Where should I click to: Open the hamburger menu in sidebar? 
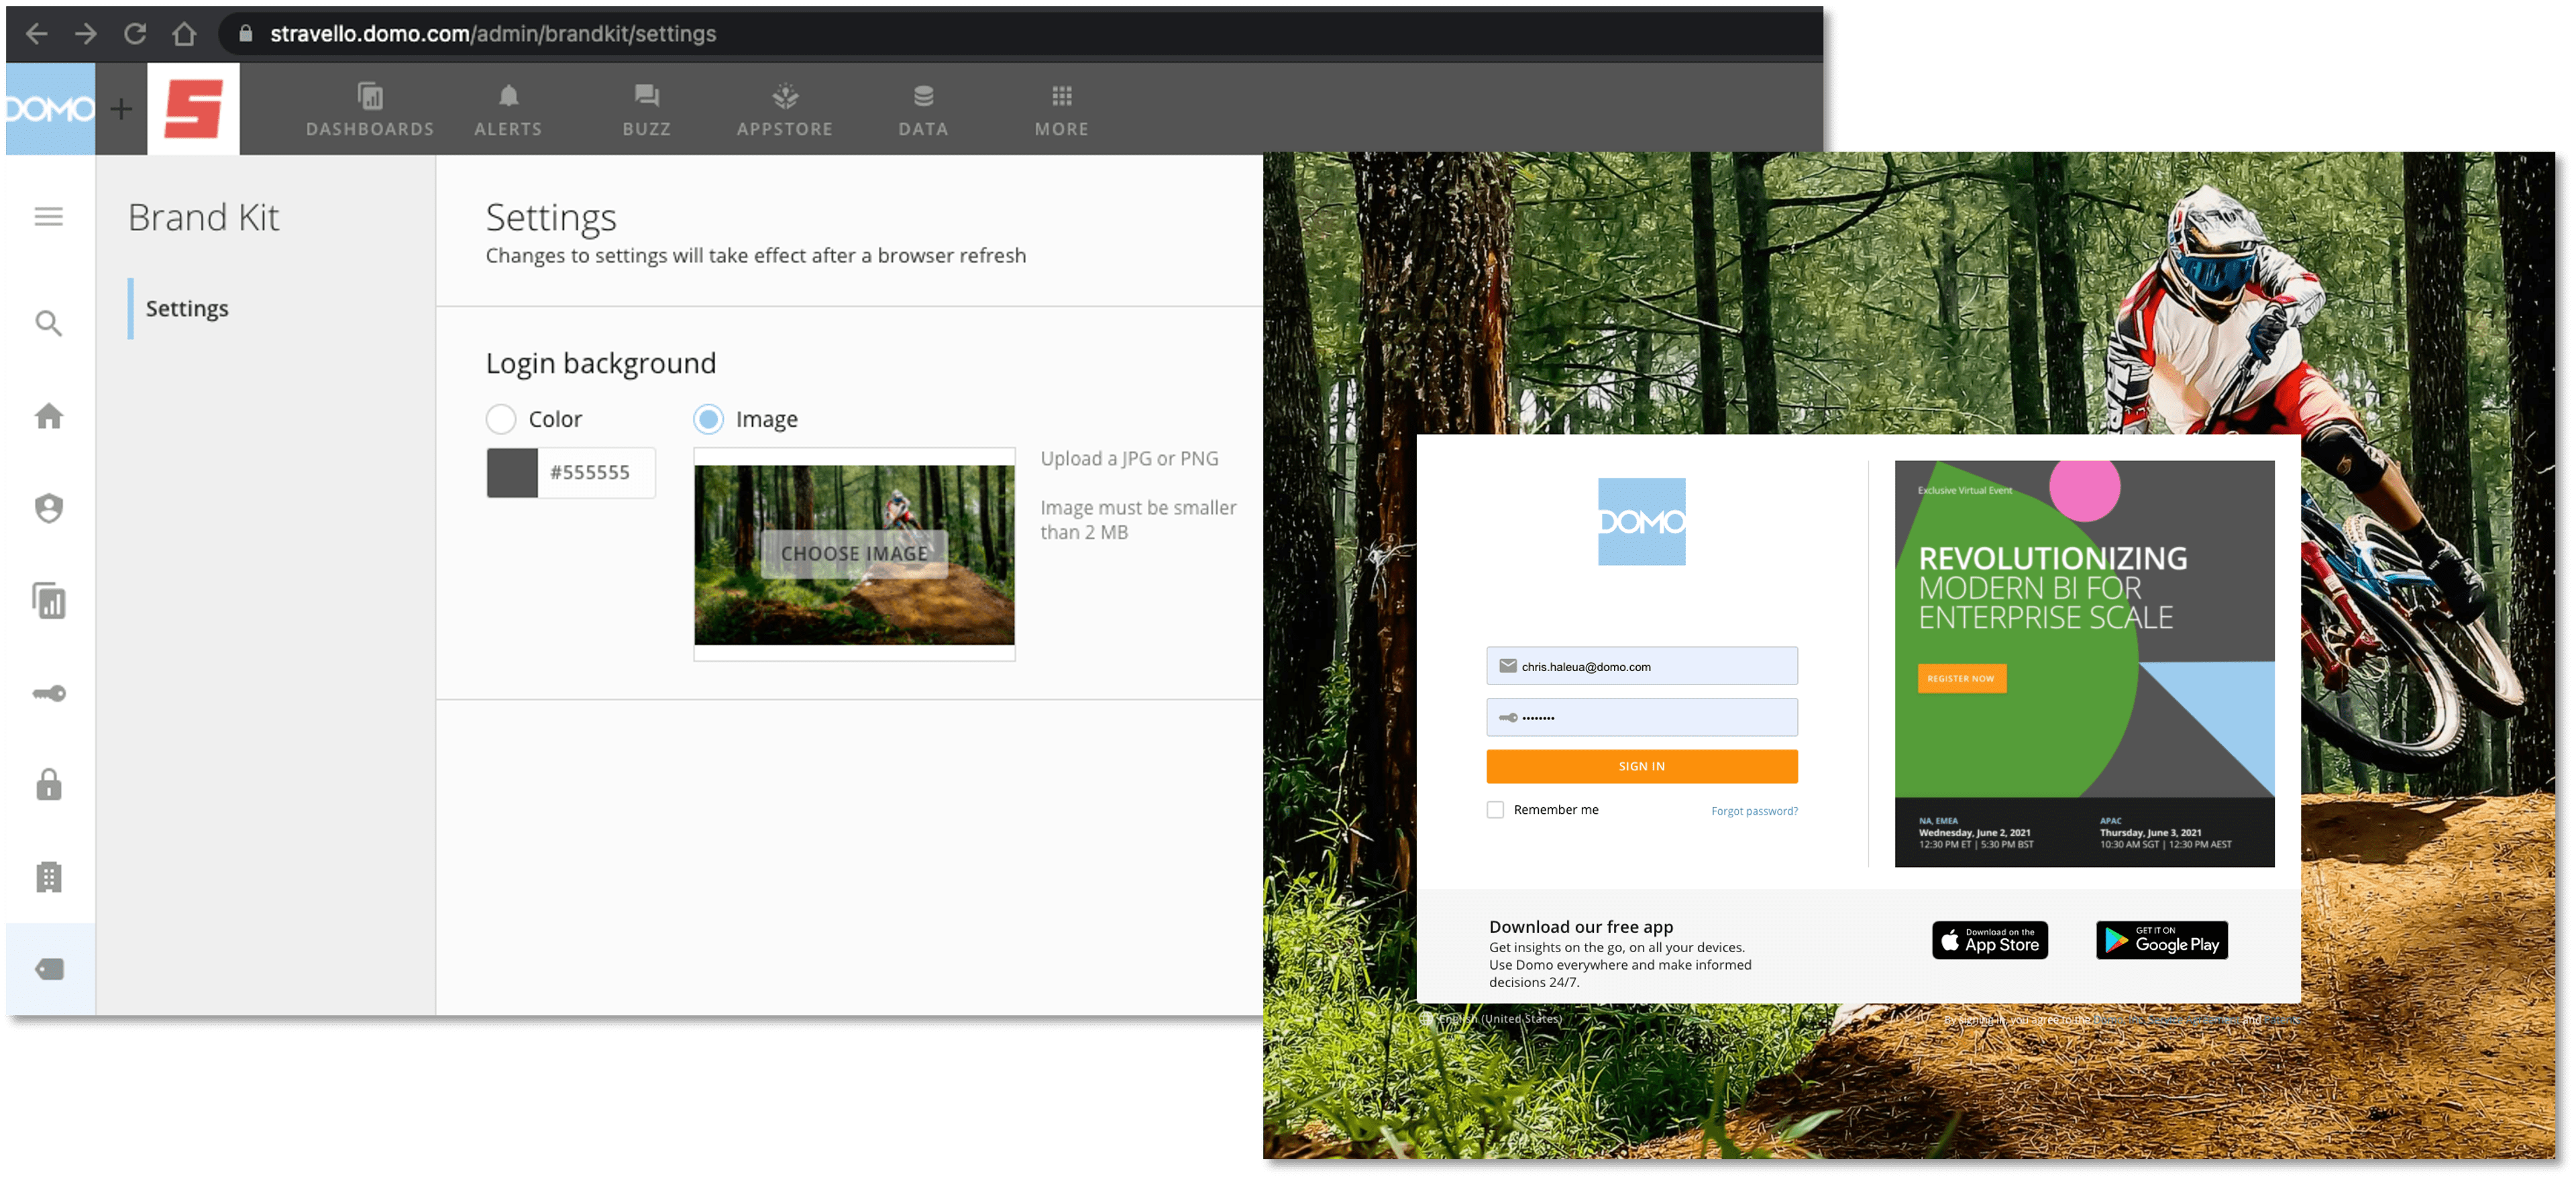pos(48,216)
